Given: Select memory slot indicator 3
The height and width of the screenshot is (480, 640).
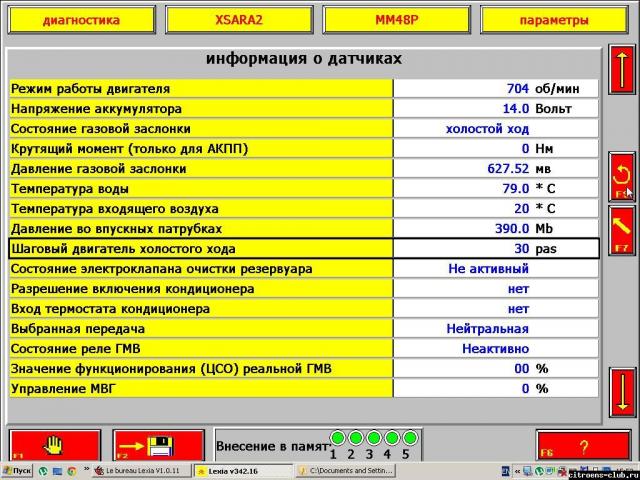Looking at the screenshot, I should [373, 438].
